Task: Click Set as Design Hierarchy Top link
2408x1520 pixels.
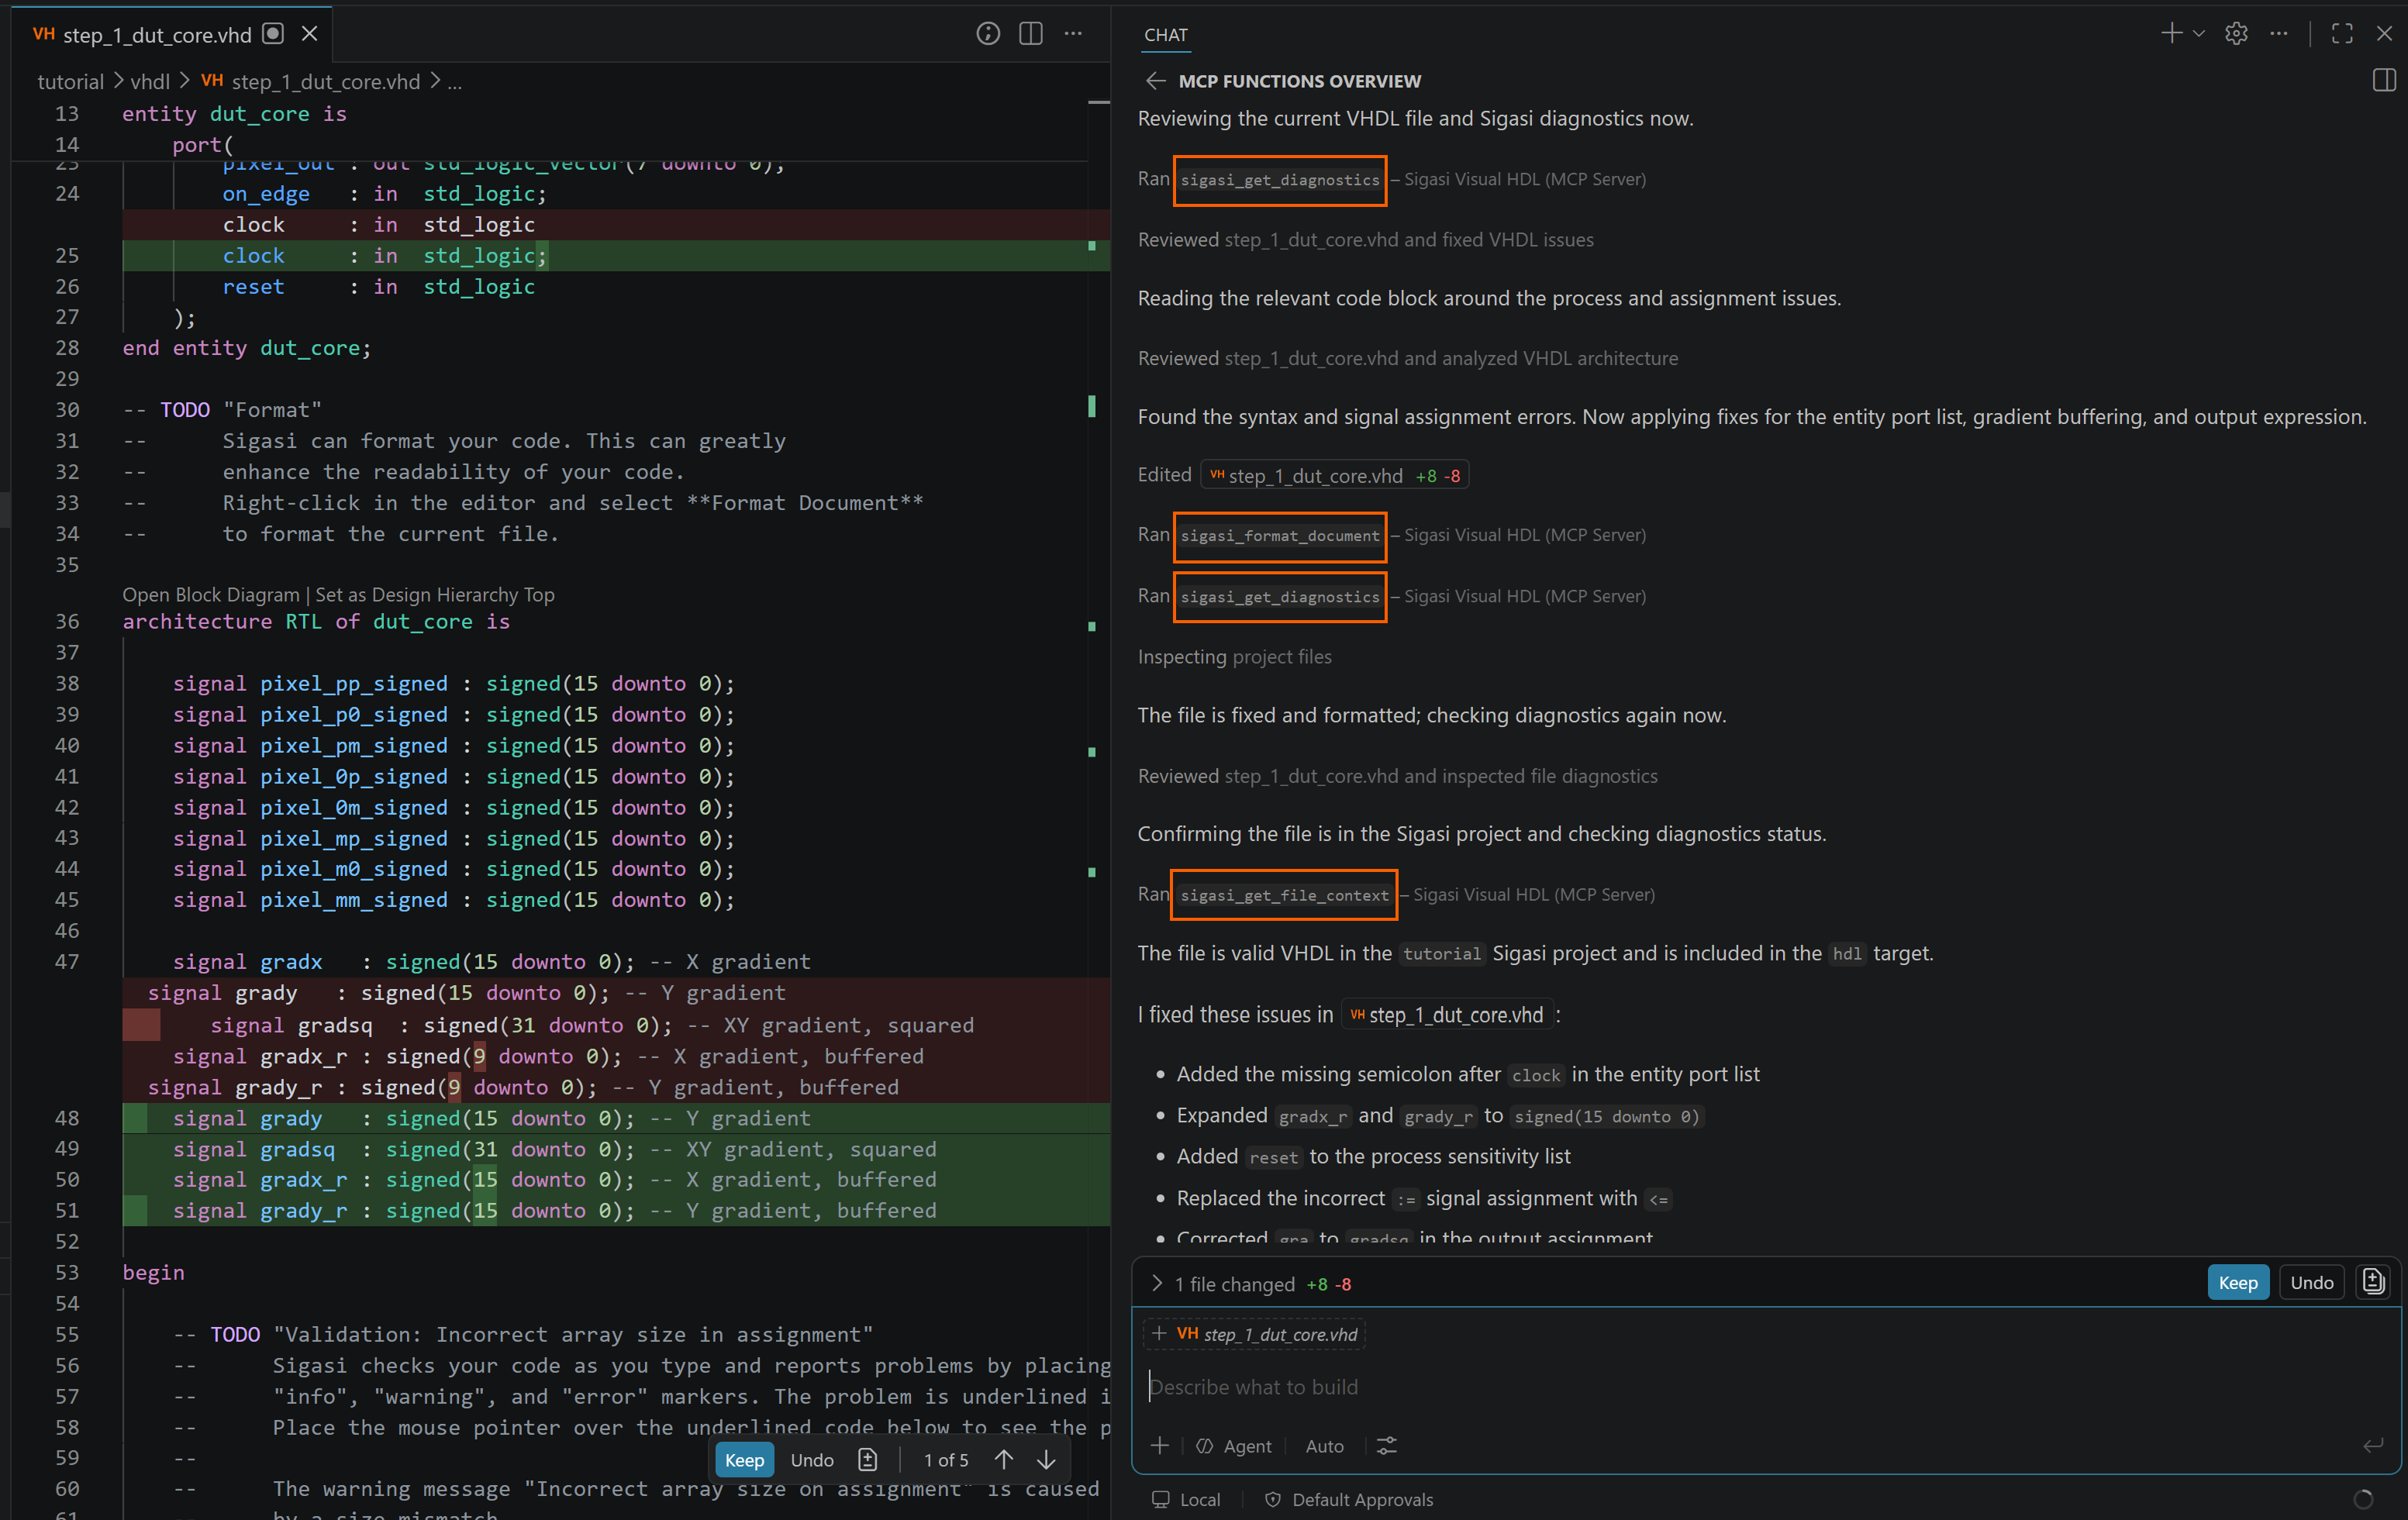Action: [x=435, y=595]
